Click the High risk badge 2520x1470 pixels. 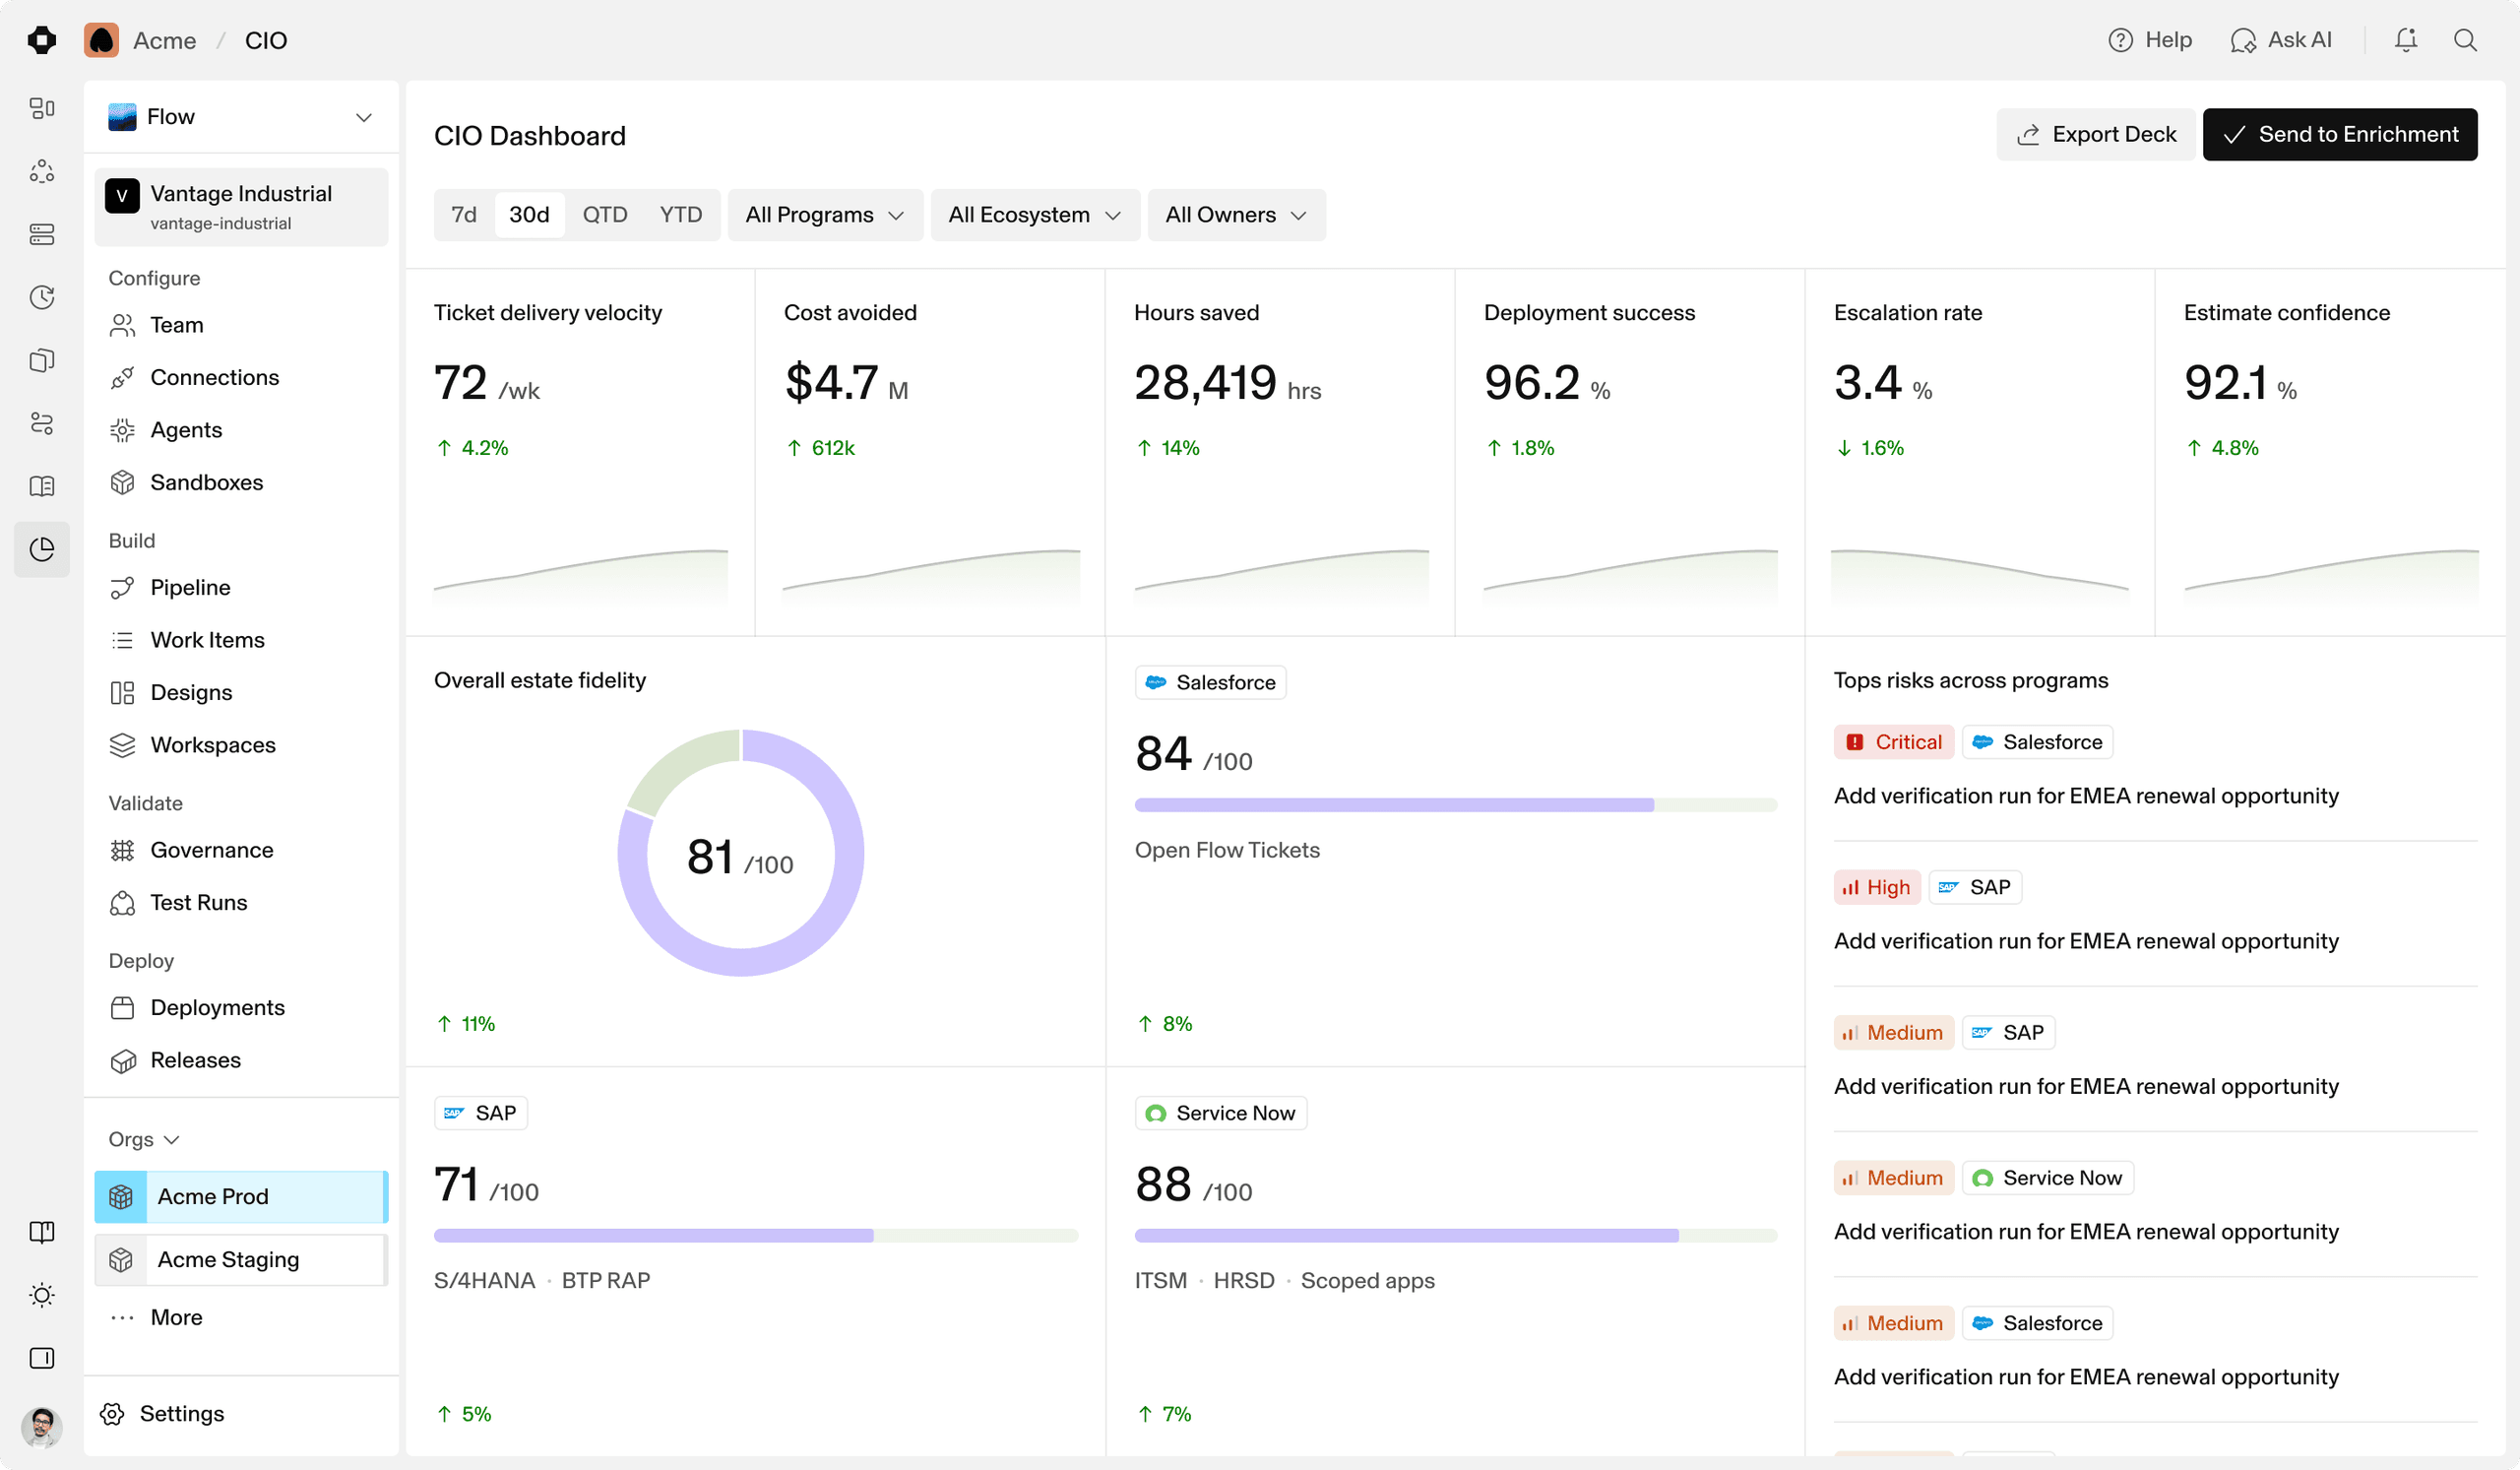pos(1877,887)
